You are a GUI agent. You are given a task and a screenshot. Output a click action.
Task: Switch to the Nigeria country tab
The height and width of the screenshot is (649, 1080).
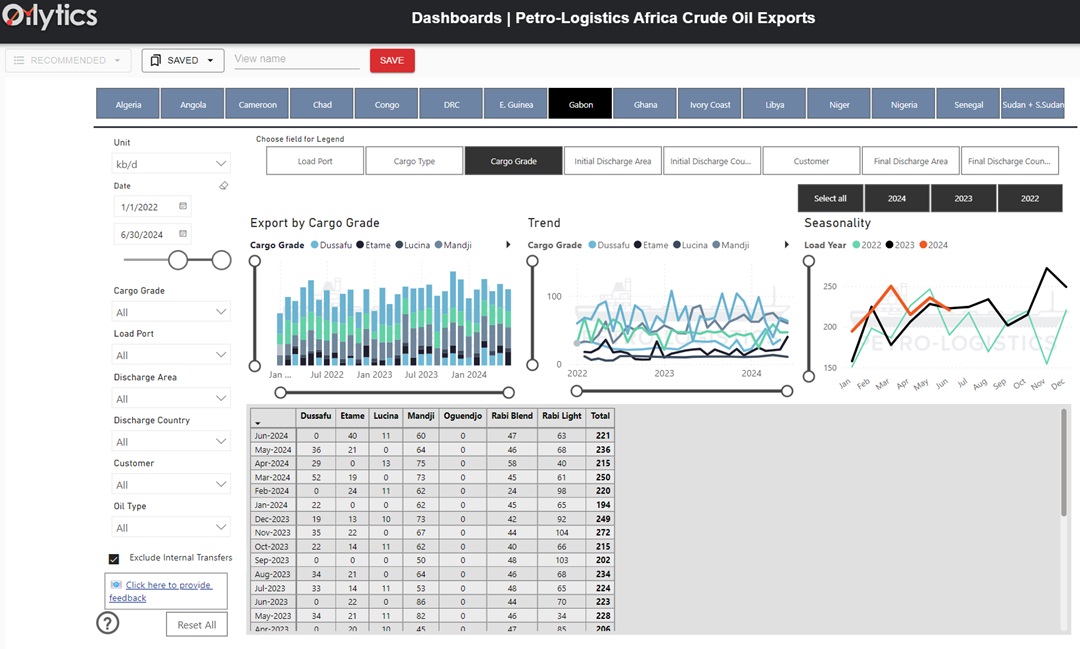tap(904, 104)
